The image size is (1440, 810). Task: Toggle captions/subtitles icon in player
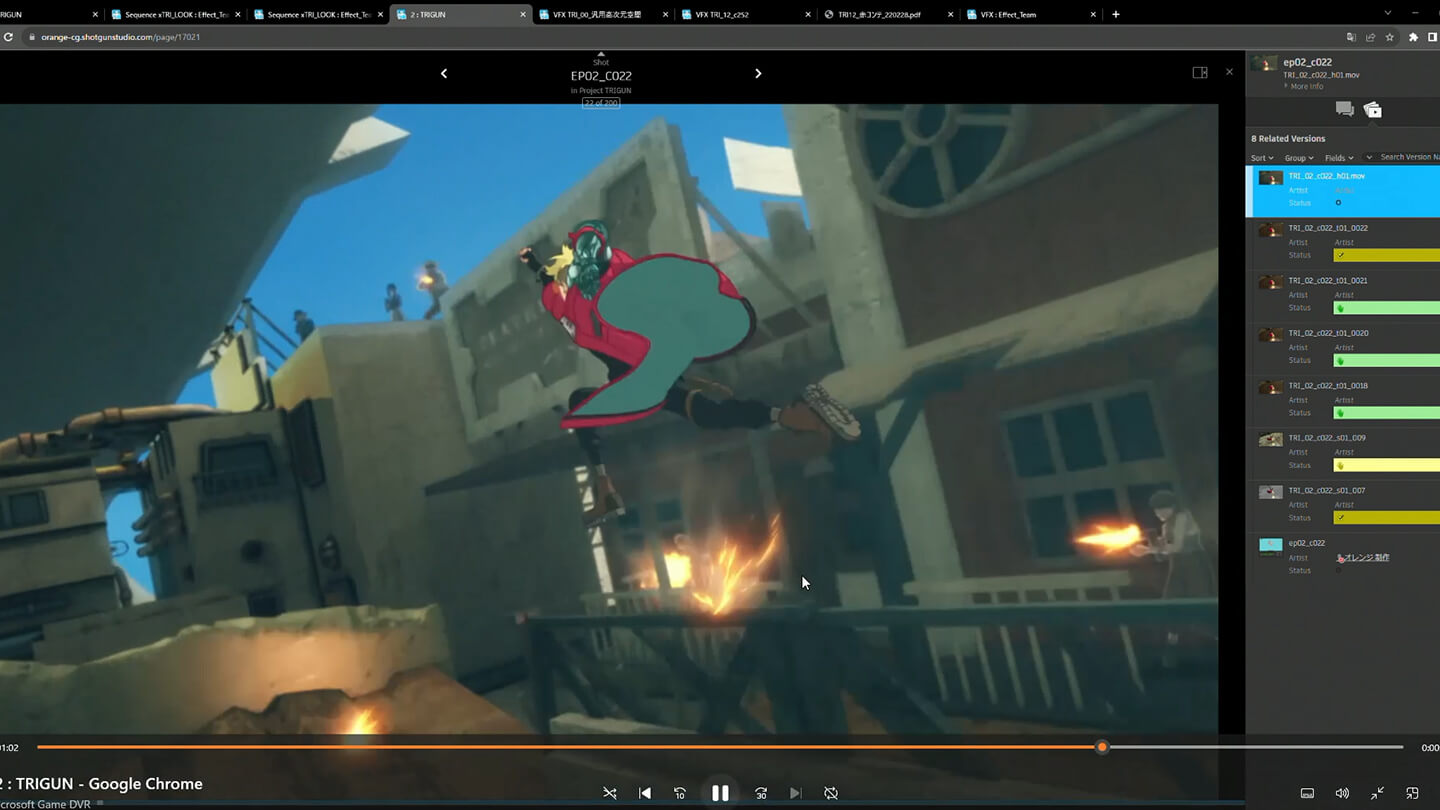point(1307,793)
